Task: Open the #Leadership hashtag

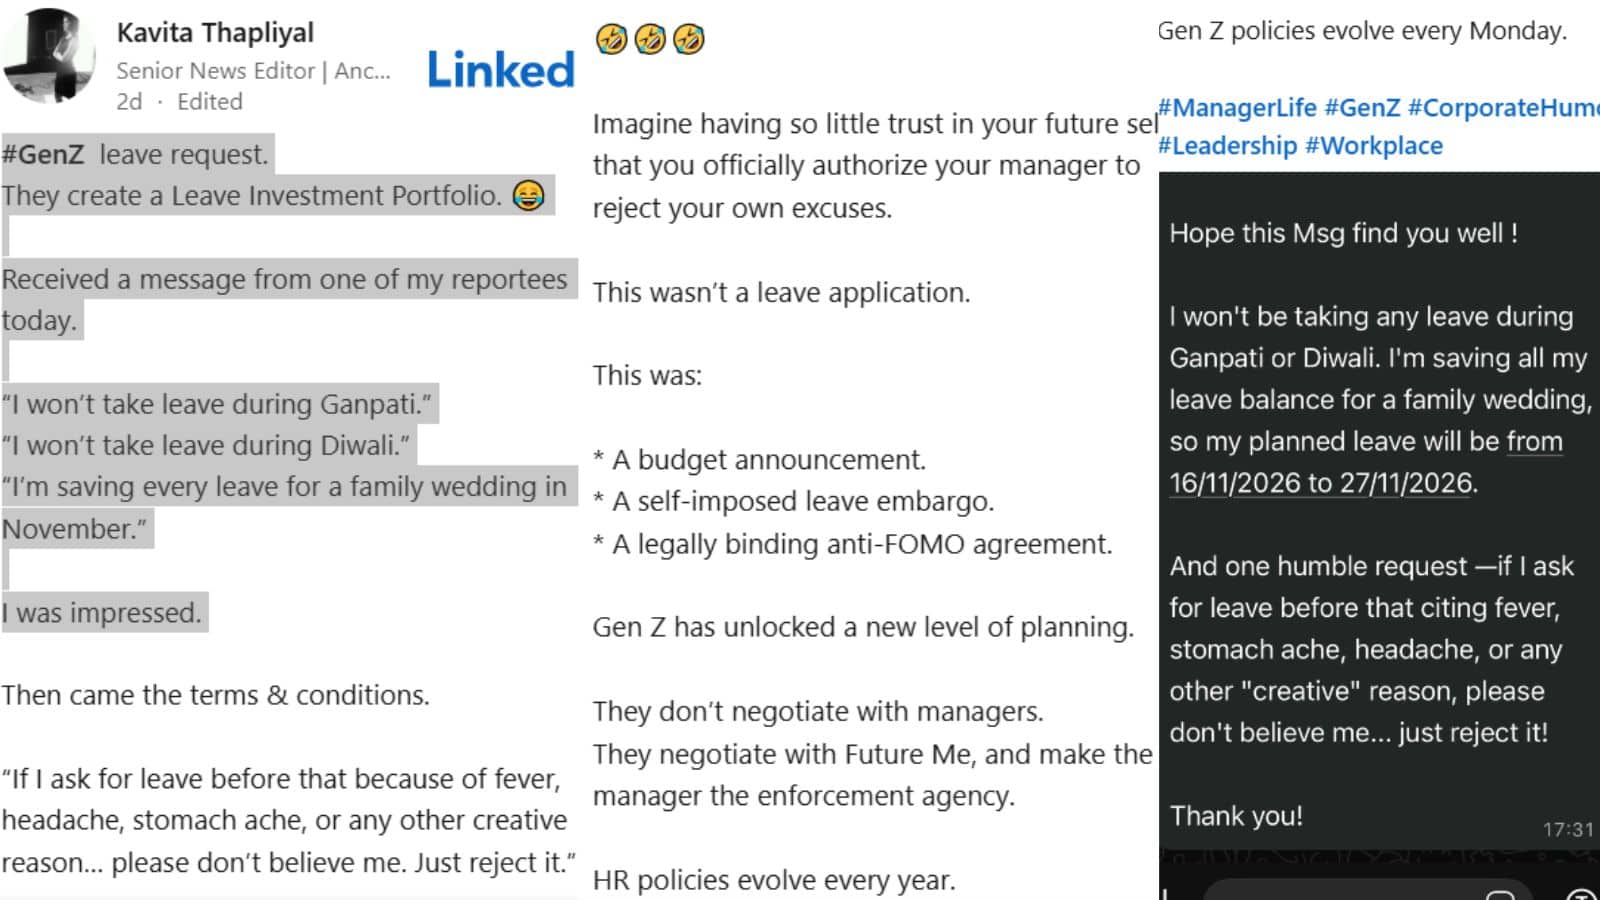Action: point(1227,146)
